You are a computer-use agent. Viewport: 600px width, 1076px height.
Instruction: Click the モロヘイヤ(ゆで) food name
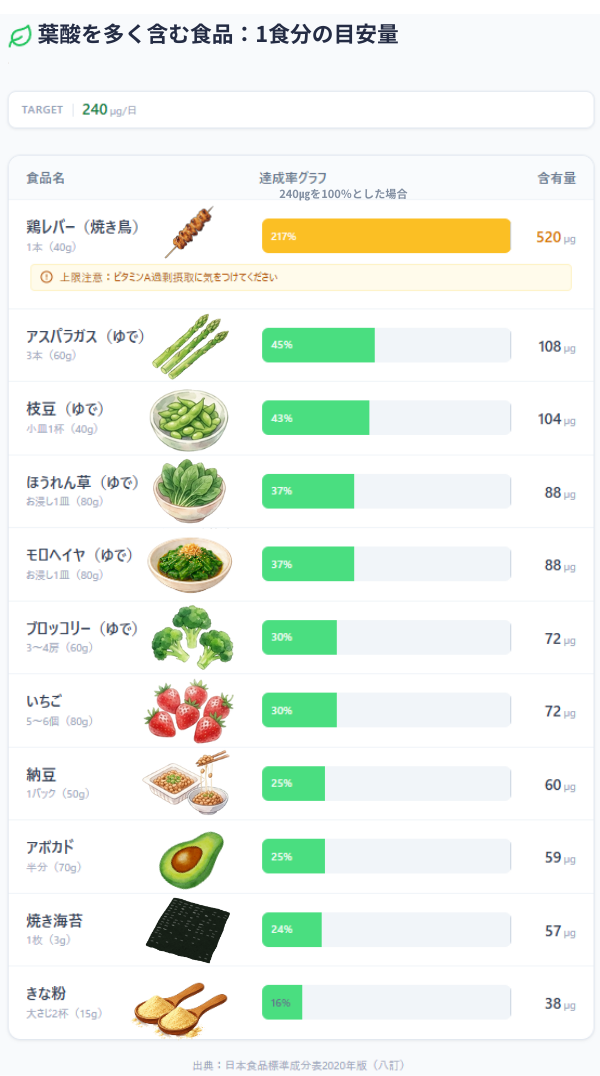point(79,554)
